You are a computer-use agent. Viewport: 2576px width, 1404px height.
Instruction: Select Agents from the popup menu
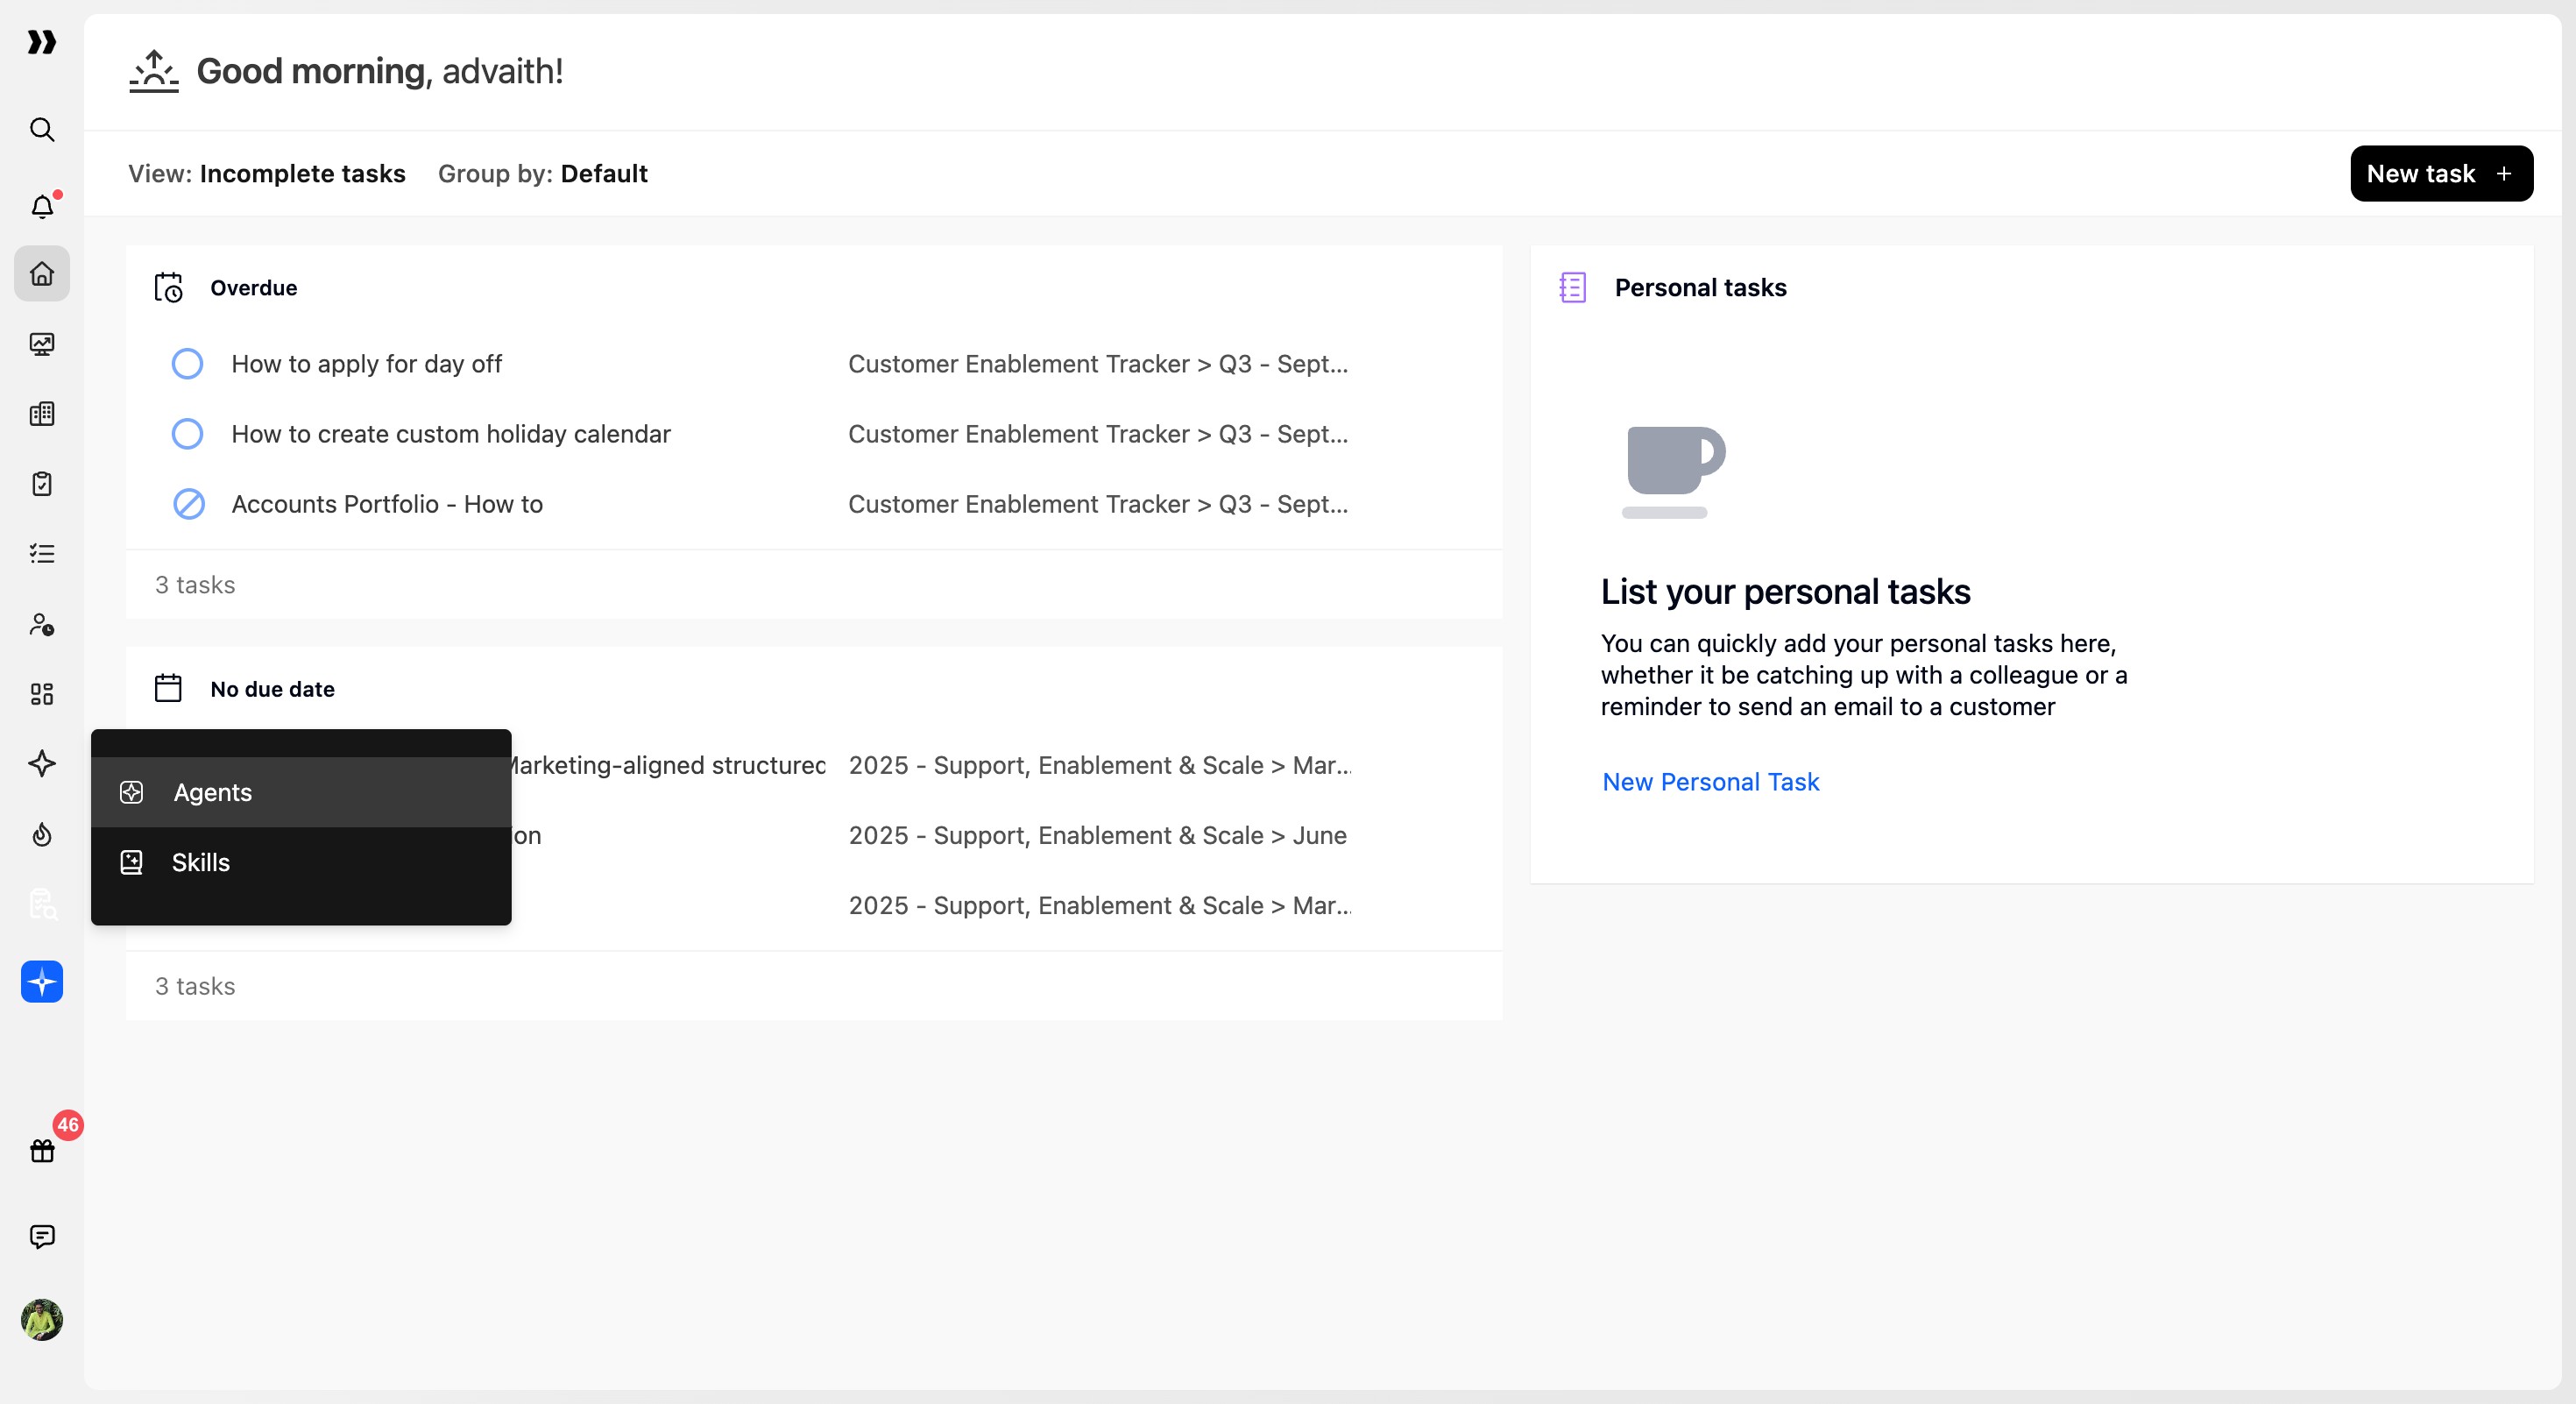click(301, 793)
